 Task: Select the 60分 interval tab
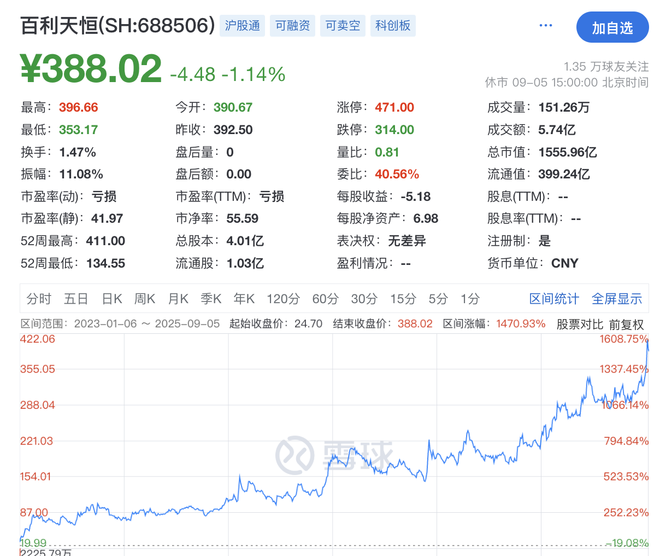coord(325,298)
